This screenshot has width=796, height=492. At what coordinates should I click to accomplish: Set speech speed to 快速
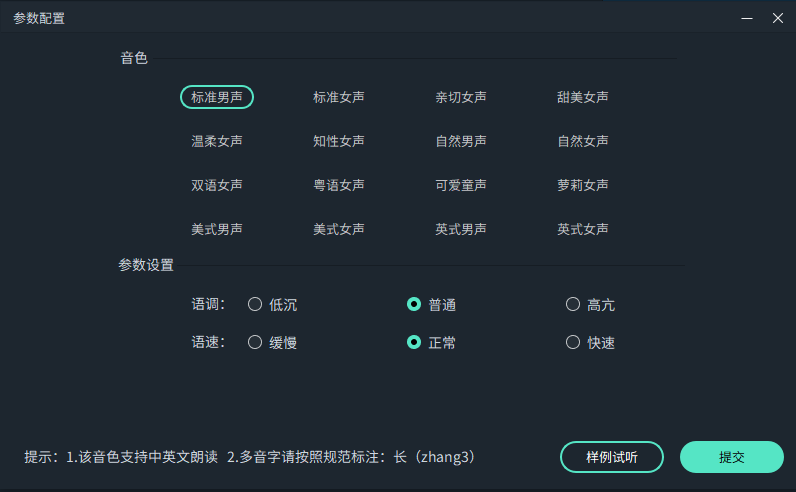tap(573, 342)
